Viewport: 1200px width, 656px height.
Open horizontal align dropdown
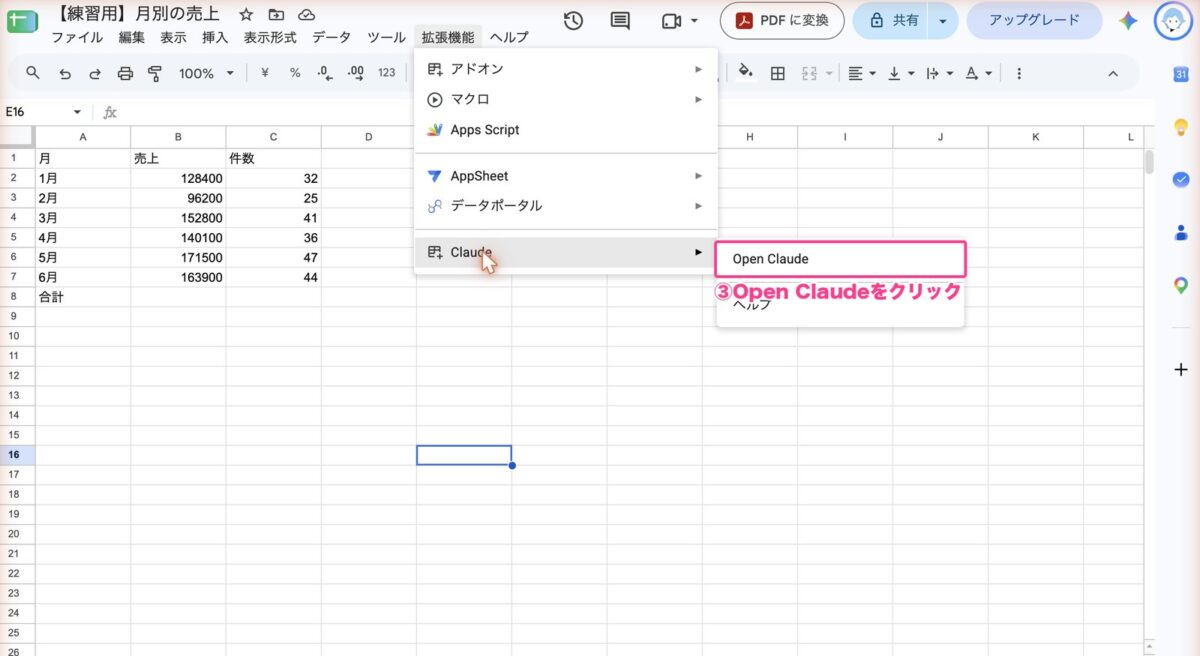point(861,73)
